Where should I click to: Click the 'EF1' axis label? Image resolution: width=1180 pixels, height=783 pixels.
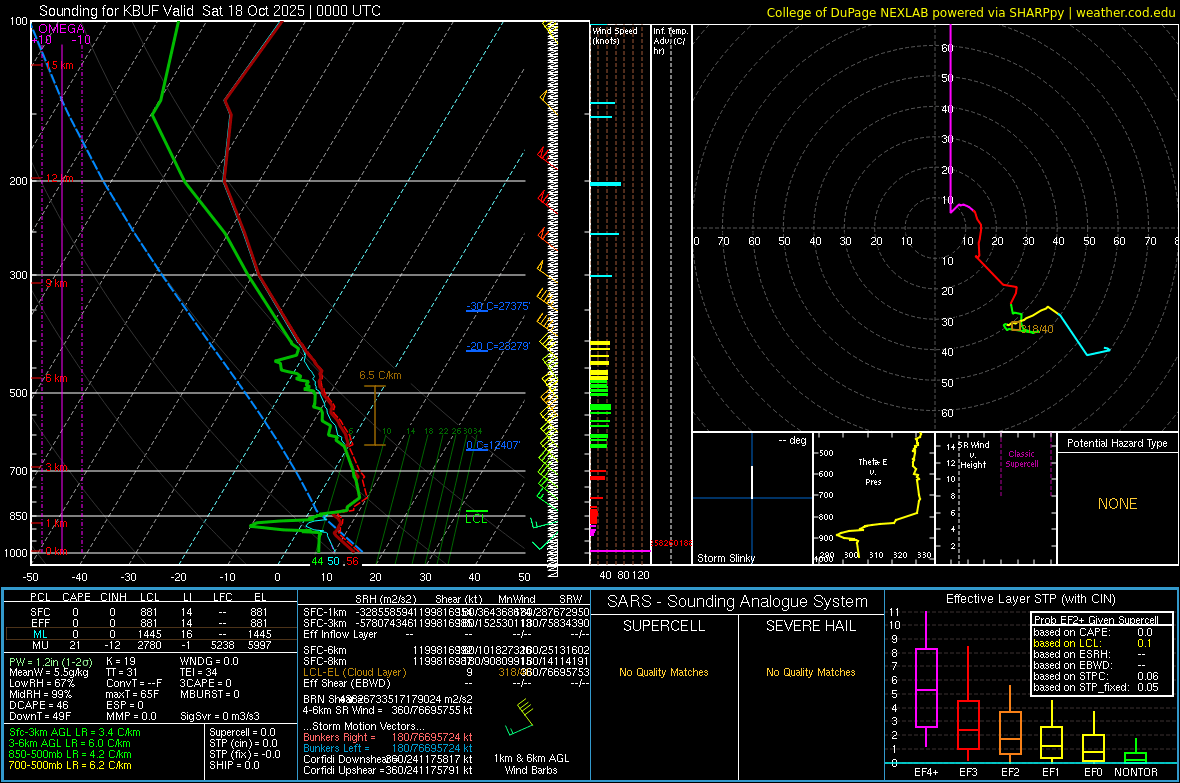[x=1051, y=772]
